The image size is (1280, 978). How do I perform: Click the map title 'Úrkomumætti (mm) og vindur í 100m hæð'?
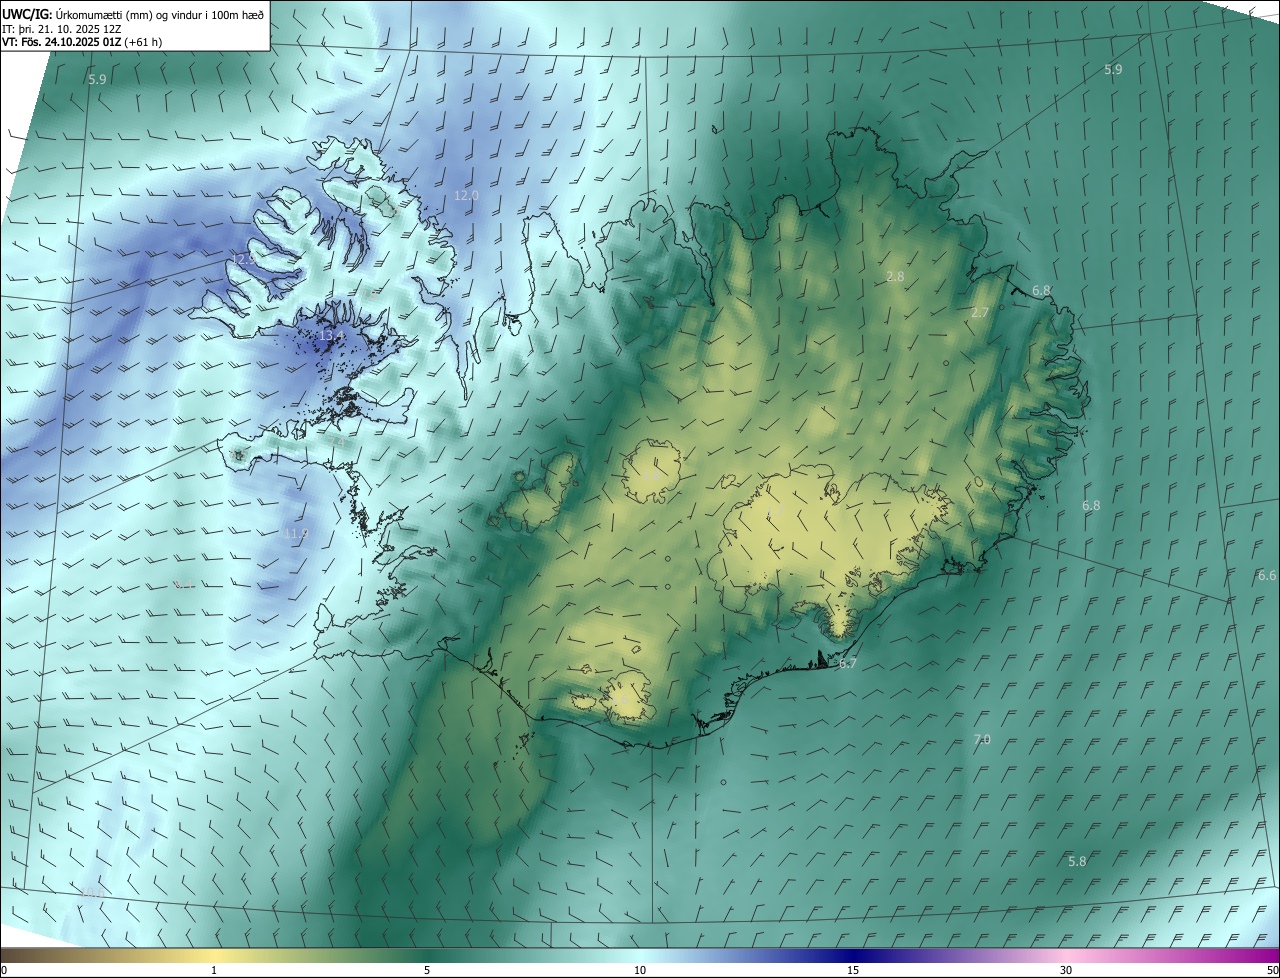click(160, 13)
